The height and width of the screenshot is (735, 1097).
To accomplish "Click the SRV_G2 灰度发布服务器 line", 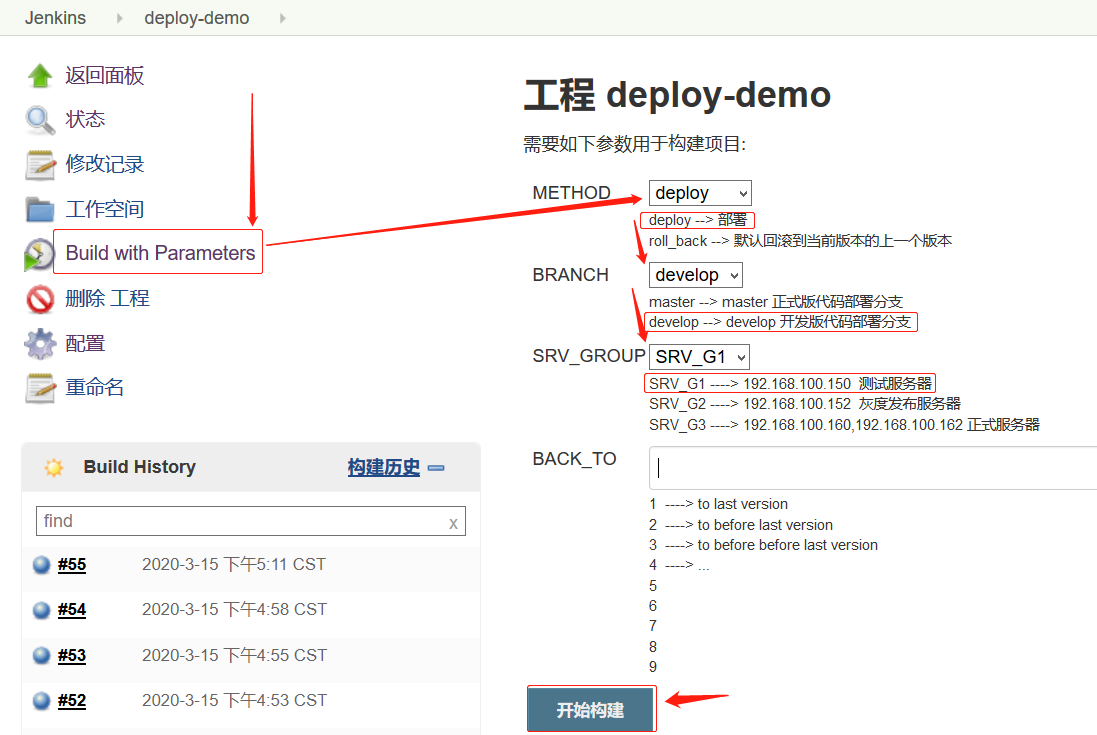I will click(x=805, y=404).
